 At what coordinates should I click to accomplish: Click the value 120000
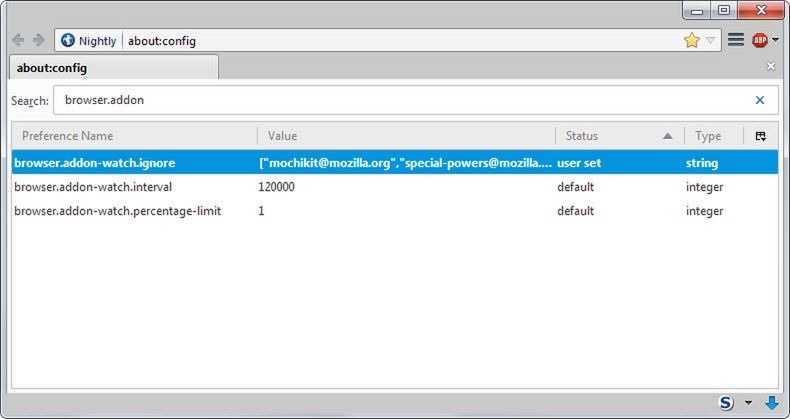(277, 187)
